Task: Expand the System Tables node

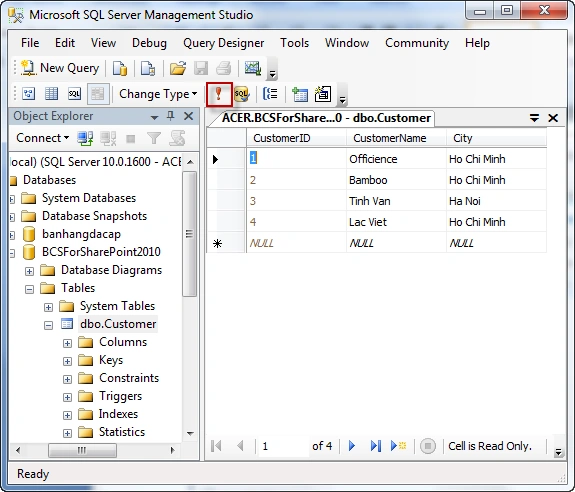Action: pos(48,307)
